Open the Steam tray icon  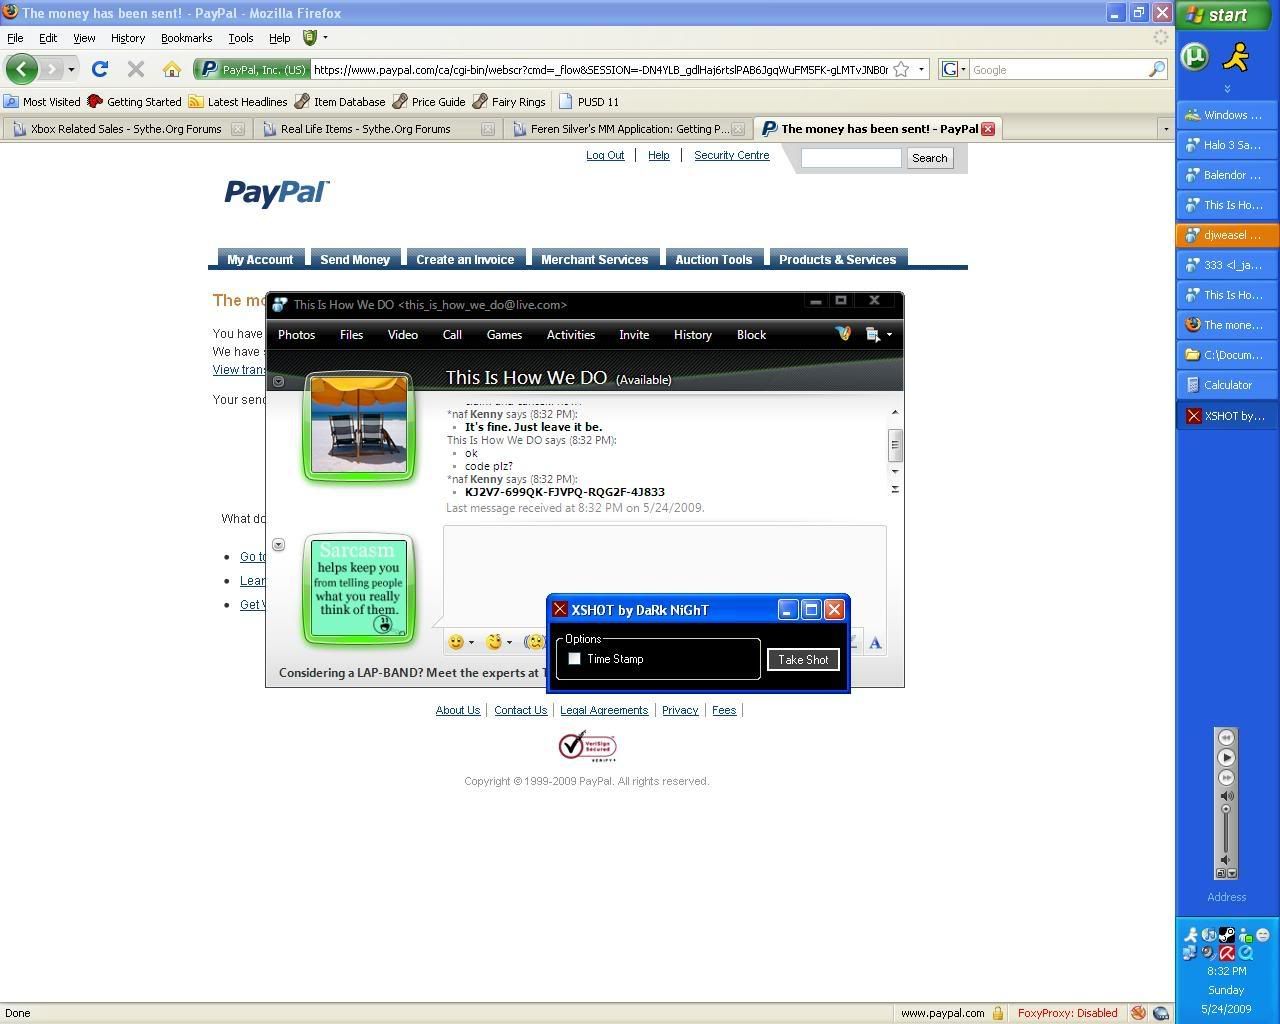coord(1227,935)
